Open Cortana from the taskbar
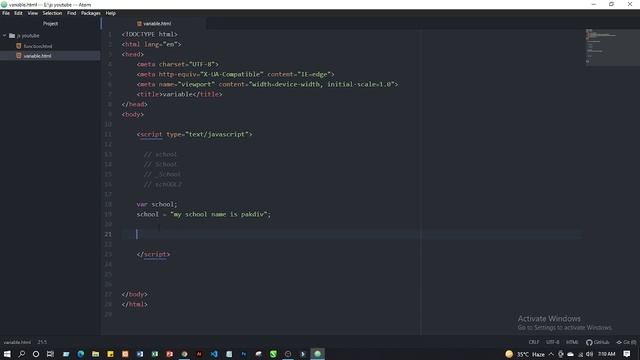This screenshot has height=360, width=640. tap(36, 354)
